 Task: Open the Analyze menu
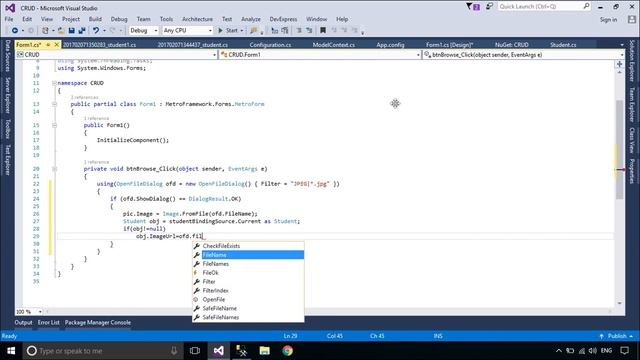[251, 19]
